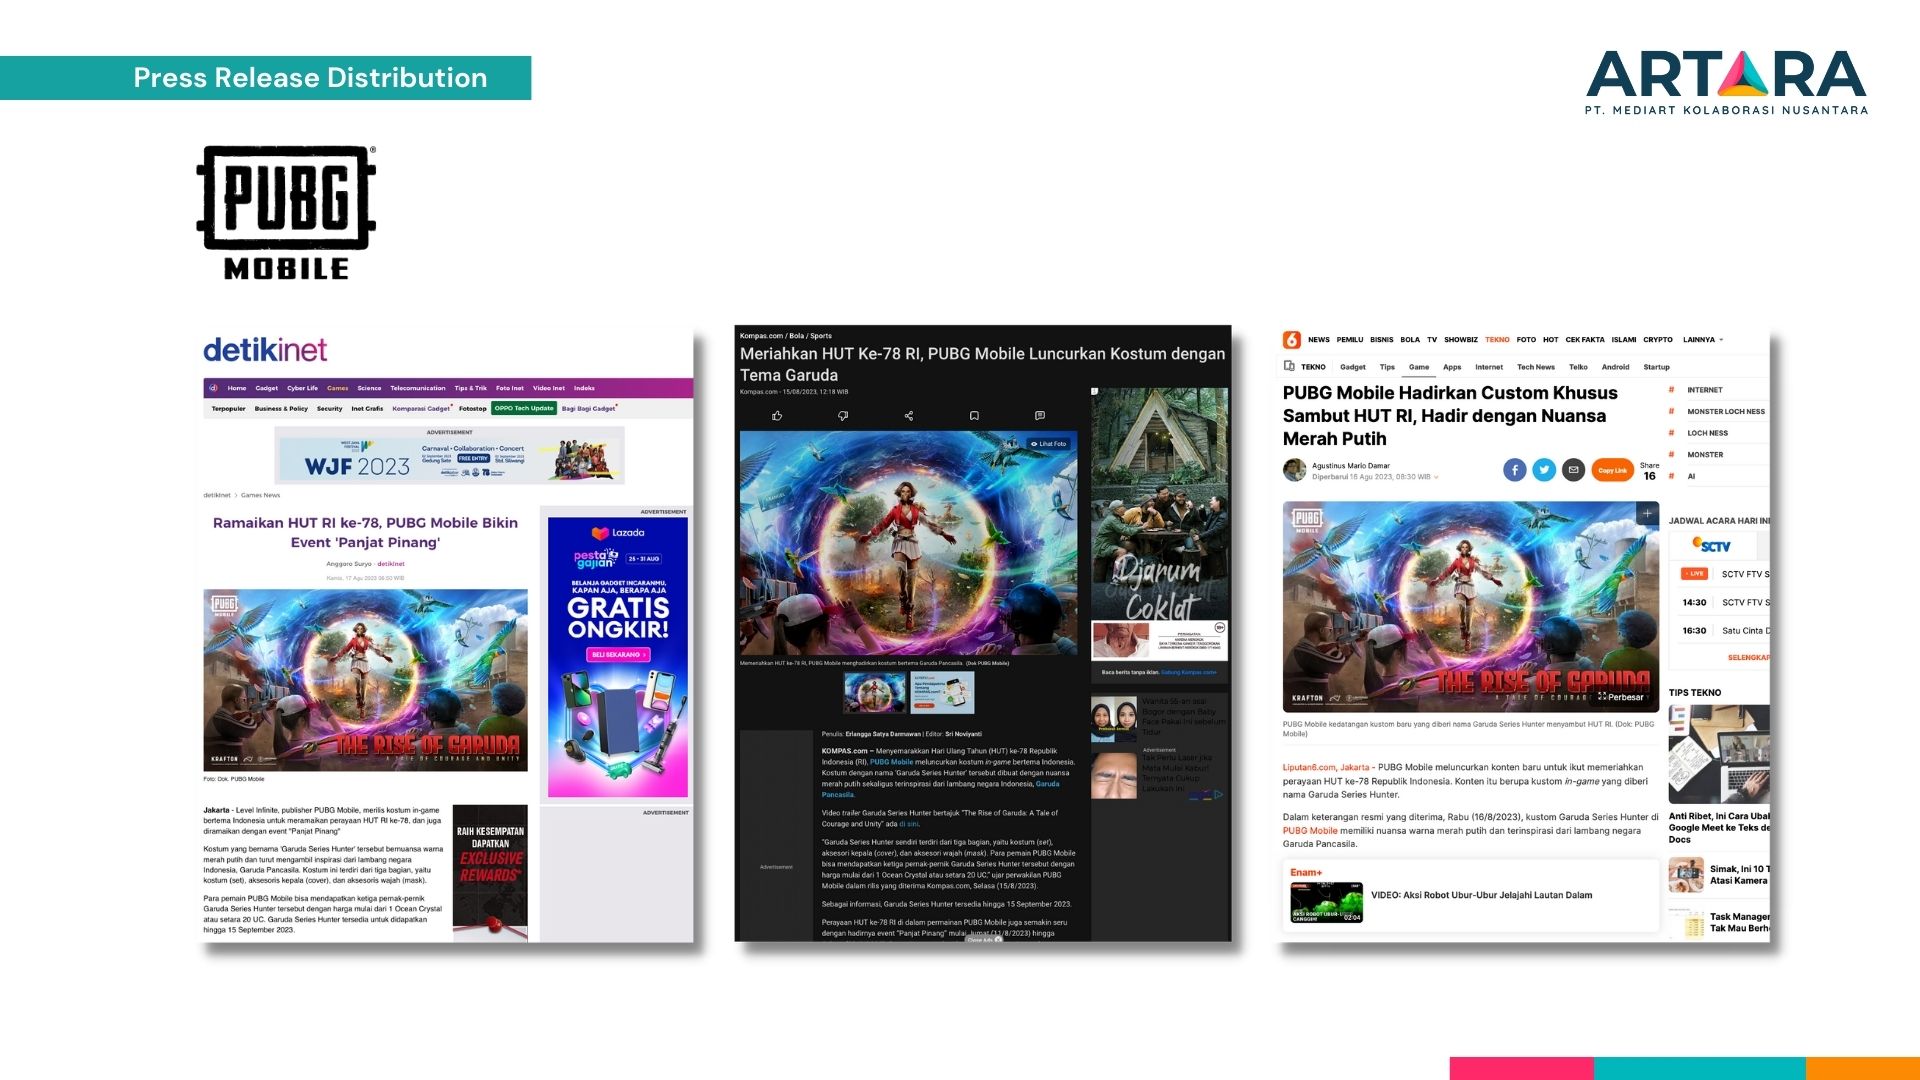Image resolution: width=1920 pixels, height=1080 pixels.
Task: Open Telecomunication tab in detikinet navbar
Action: [x=418, y=388]
